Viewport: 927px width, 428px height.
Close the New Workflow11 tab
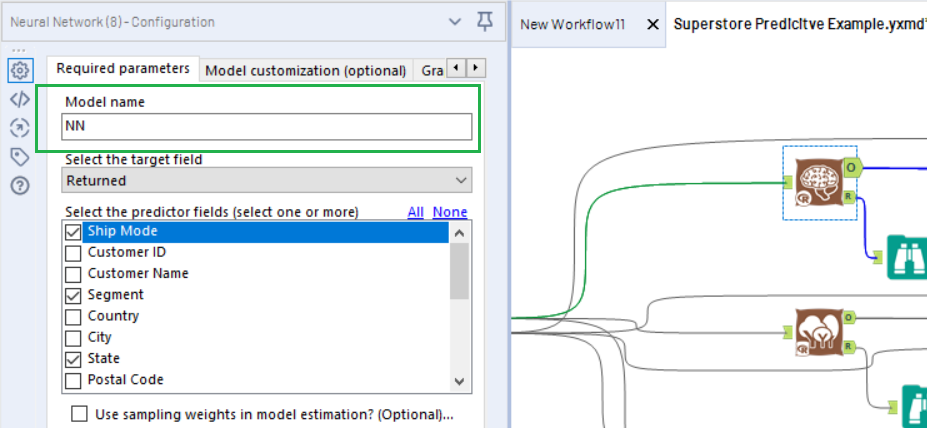653,25
